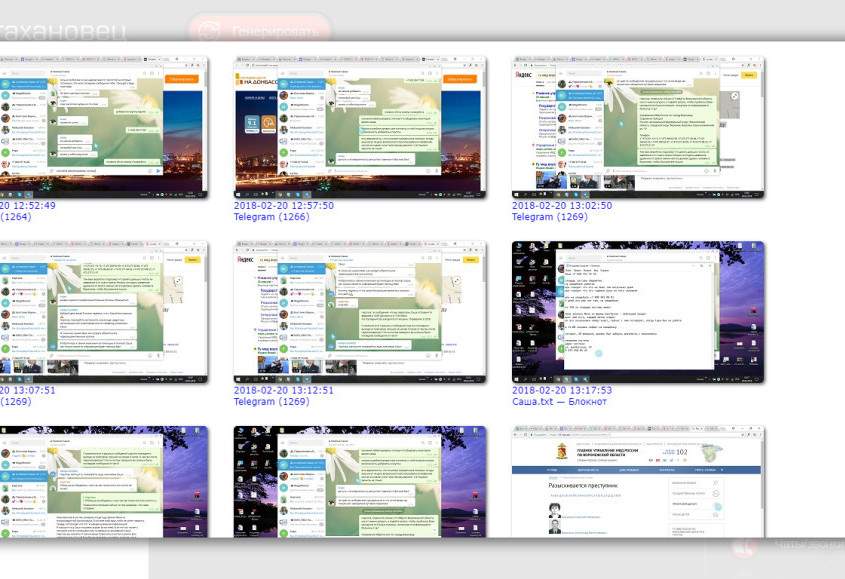845x579 pixels.
Task: Open the Telegram thumbnail captioned 12:57:50
Action: (x=360, y=127)
